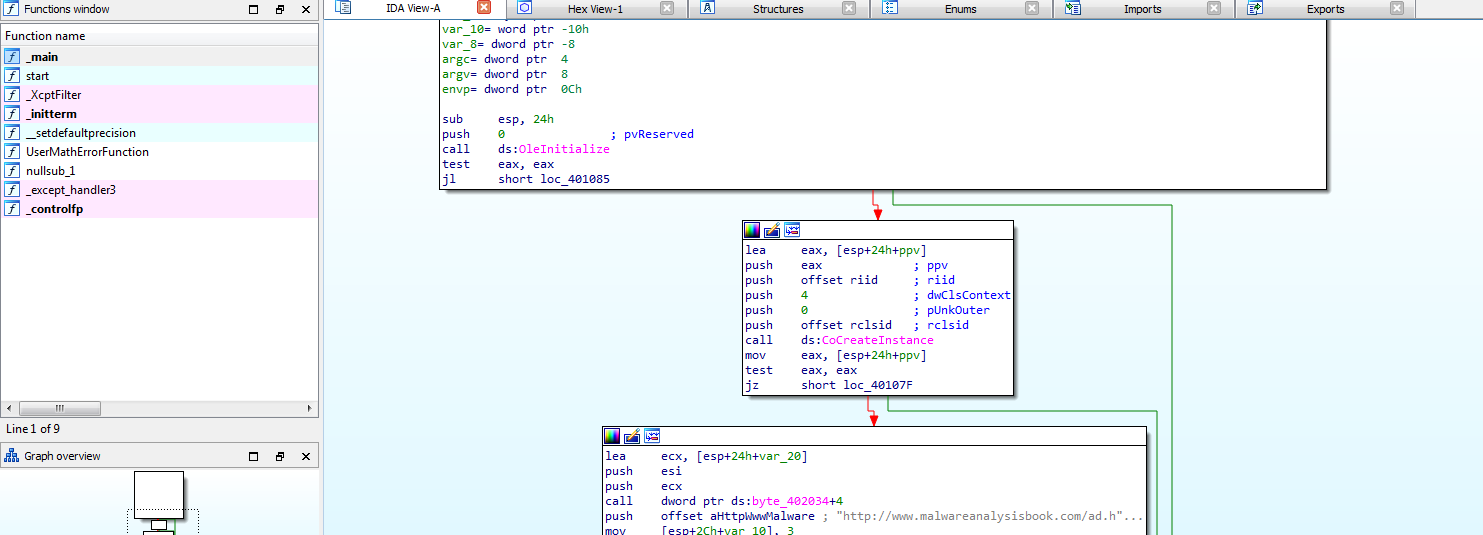Viewport: 1483px width, 535px height.
Task: Click the Functions window title icon
Action: pos(12,9)
